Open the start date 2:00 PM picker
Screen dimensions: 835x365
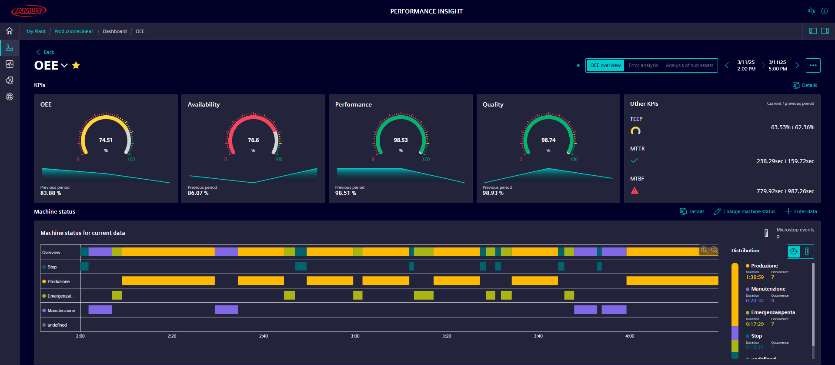[x=746, y=65]
